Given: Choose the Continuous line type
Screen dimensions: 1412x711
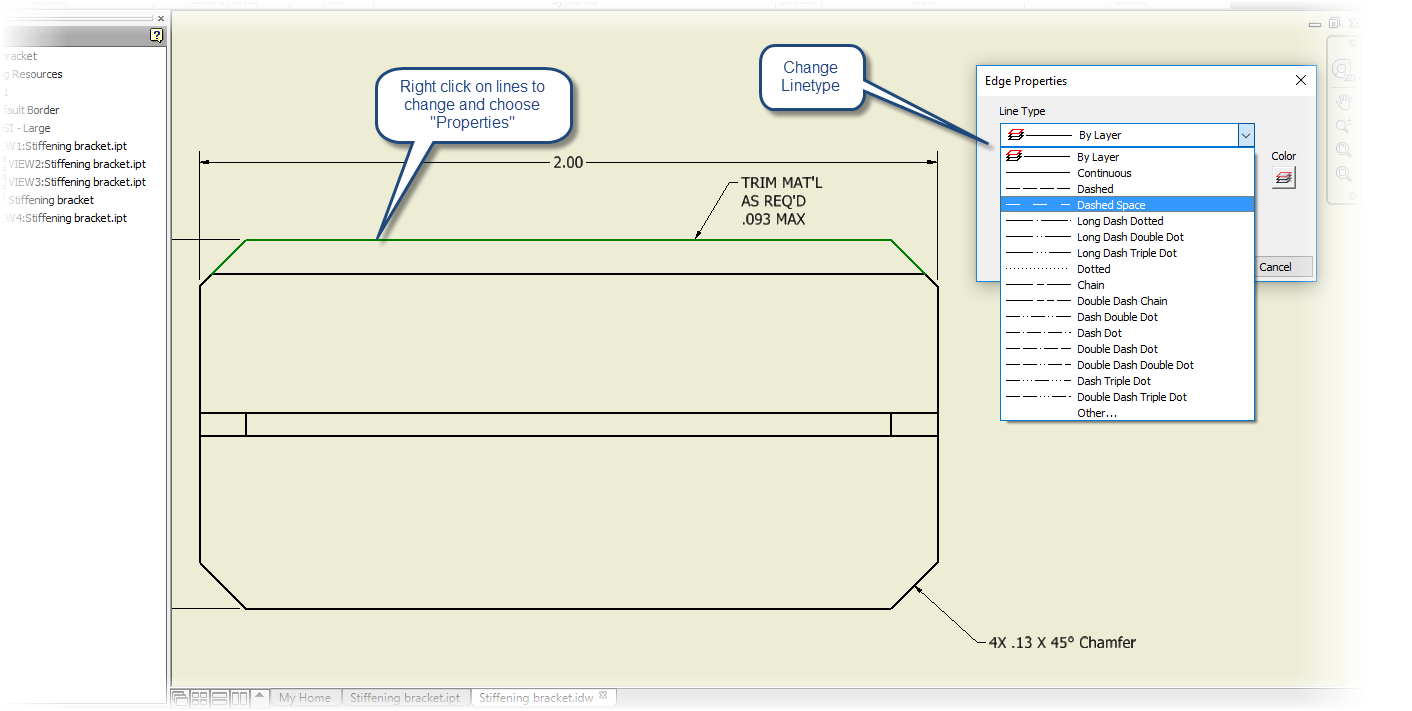Looking at the screenshot, I should pyautogui.click(x=1104, y=172).
